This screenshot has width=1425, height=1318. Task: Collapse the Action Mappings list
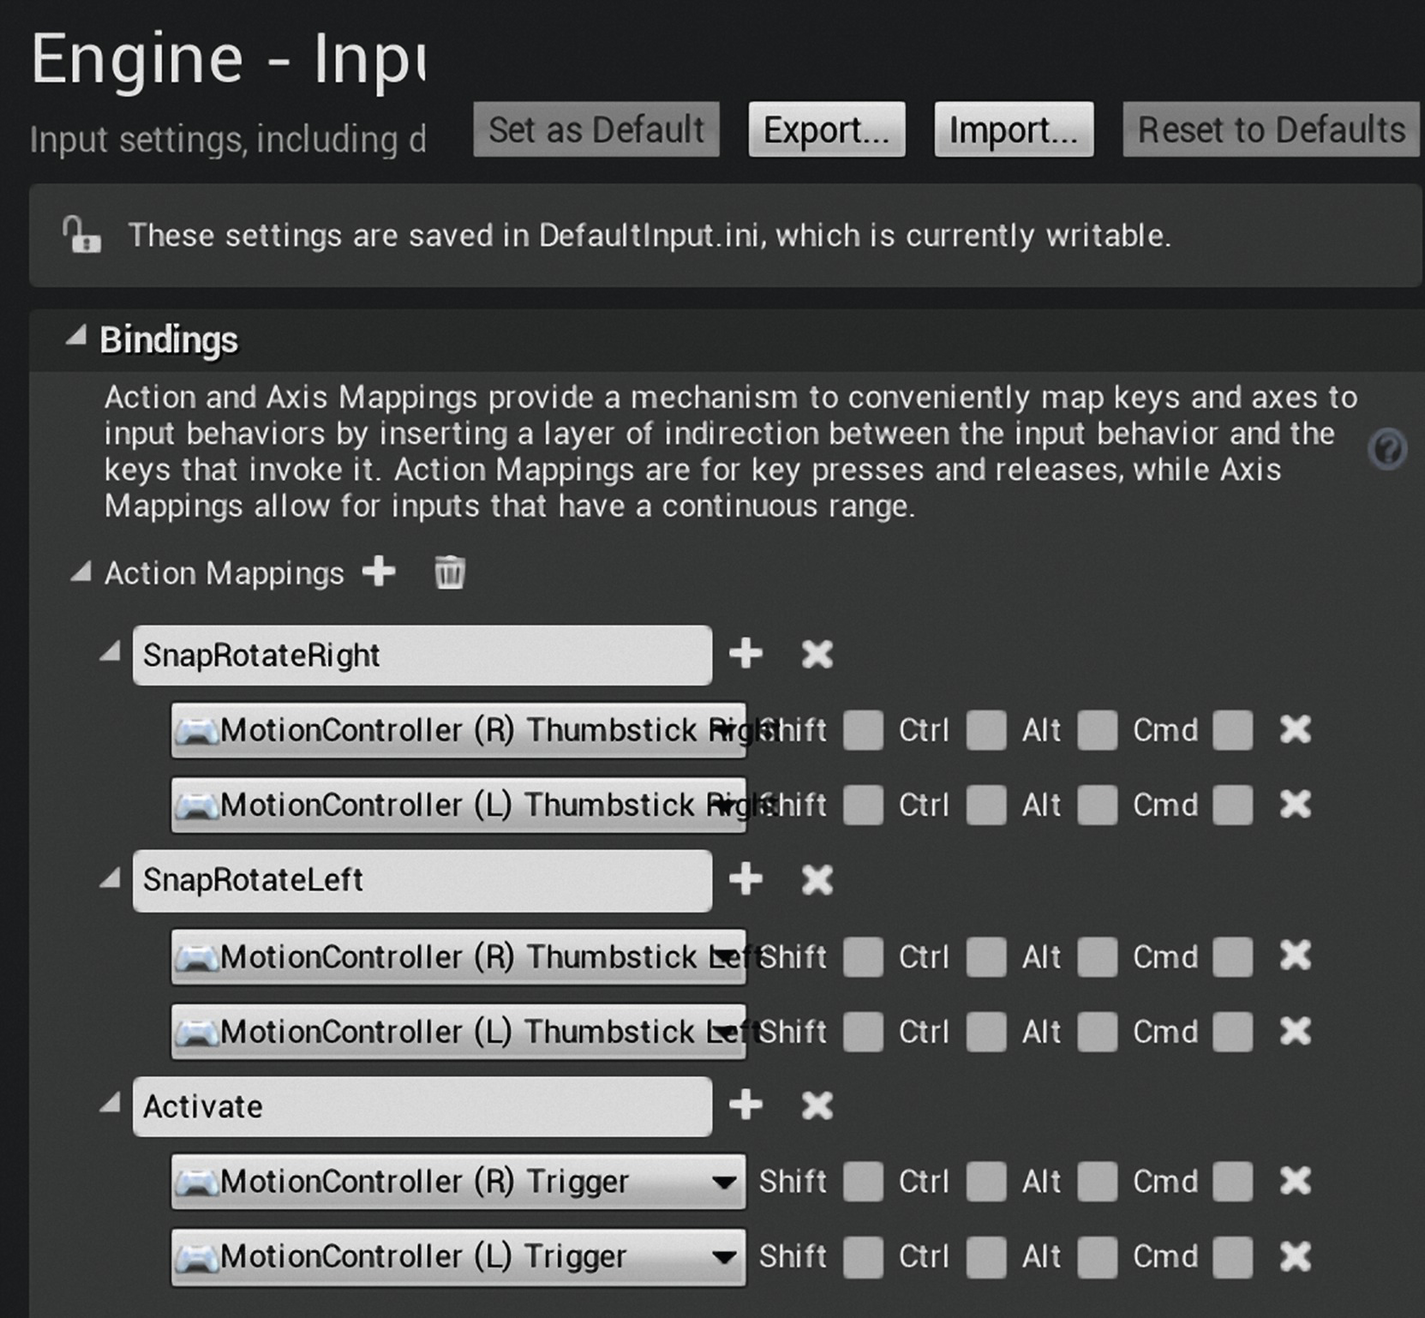[80, 572]
